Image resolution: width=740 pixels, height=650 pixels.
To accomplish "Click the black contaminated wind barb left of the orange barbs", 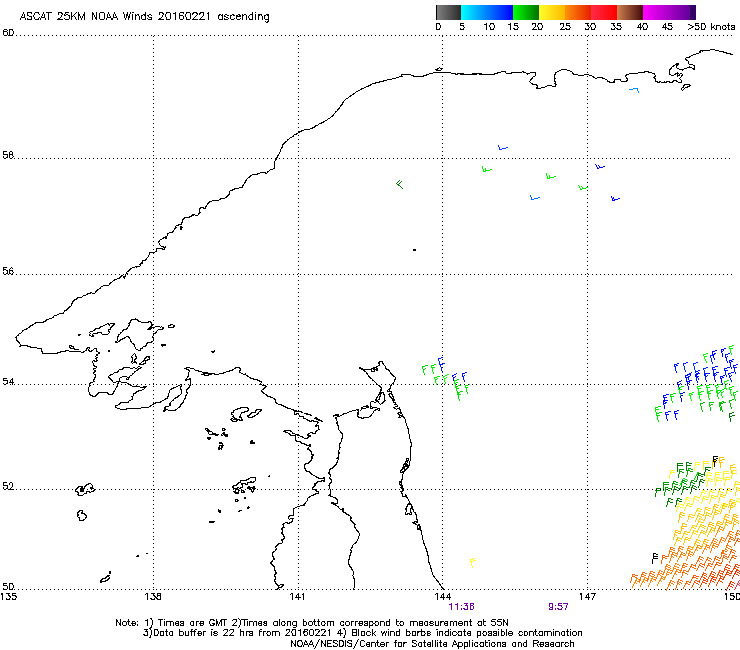I will [655, 558].
